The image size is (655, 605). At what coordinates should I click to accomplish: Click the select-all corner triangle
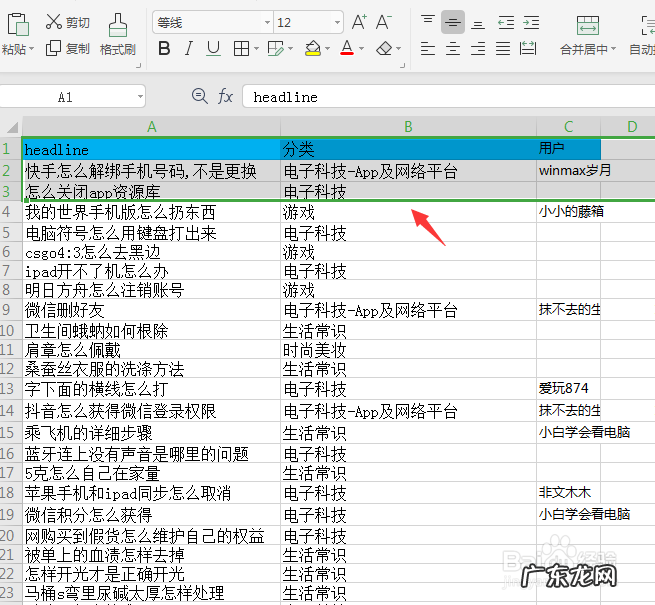coord(12,127)
